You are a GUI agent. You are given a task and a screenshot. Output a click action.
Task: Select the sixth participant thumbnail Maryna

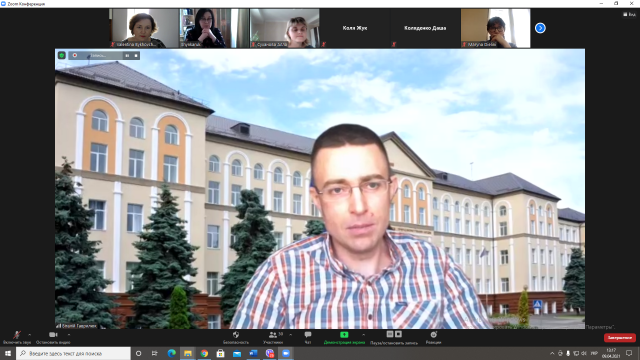pyautogui.click(x=496, y=28)
